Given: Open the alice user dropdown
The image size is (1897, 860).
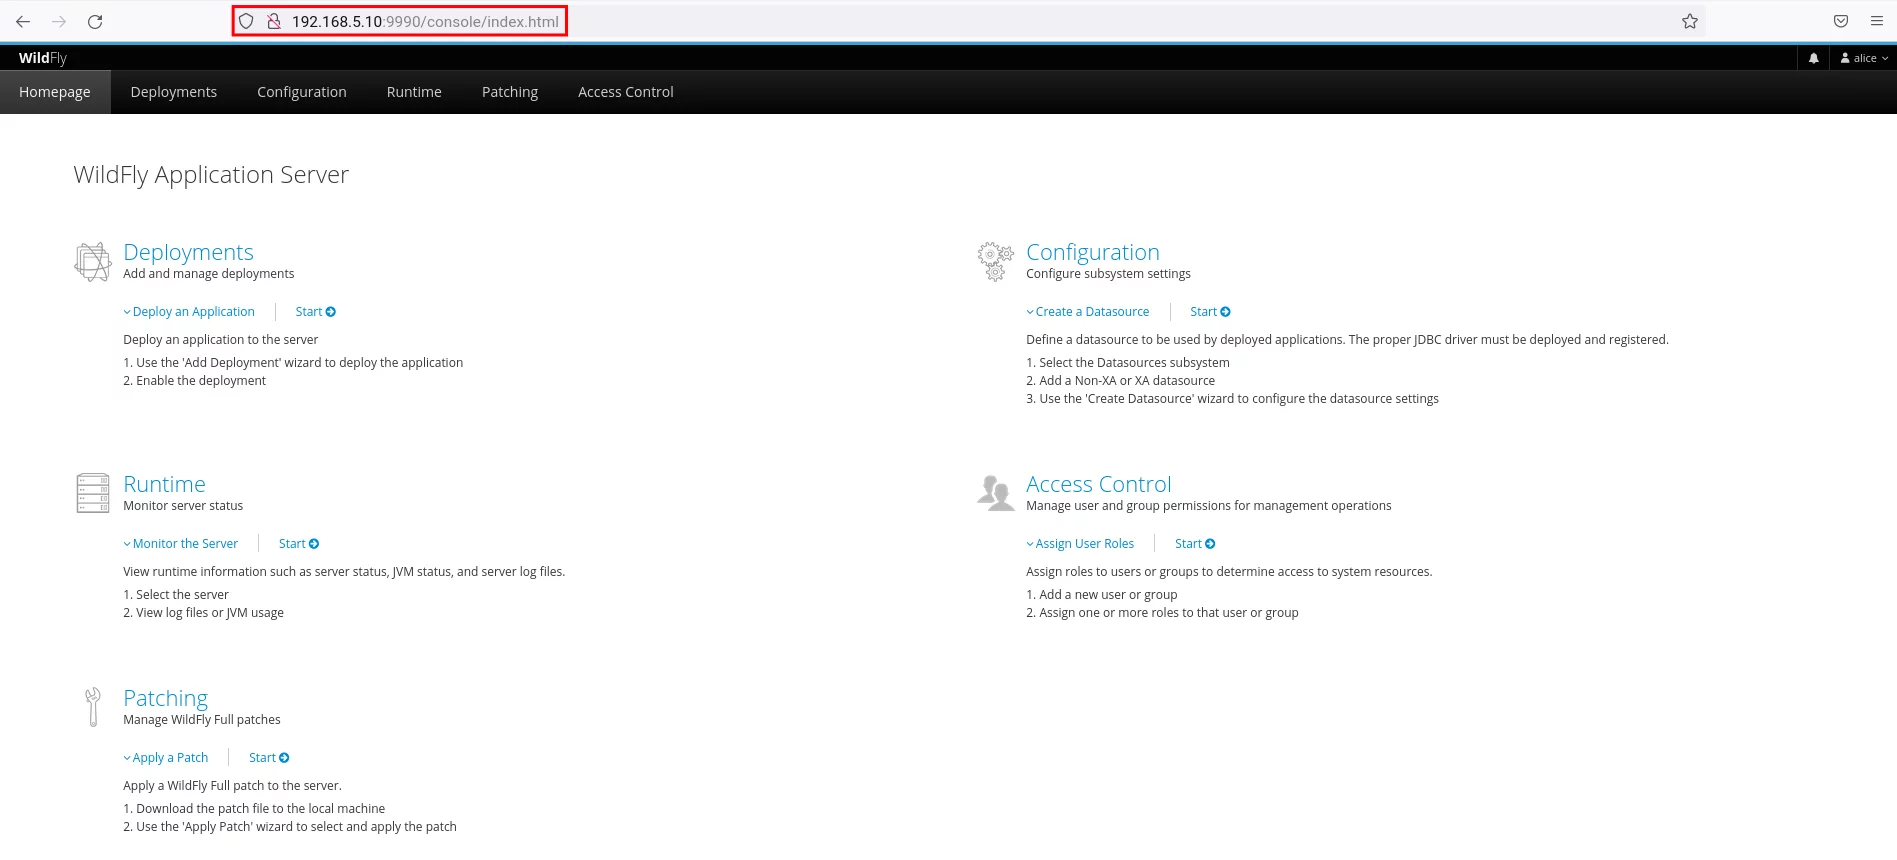Looking at the screenshot, I should pos(1864,58).
